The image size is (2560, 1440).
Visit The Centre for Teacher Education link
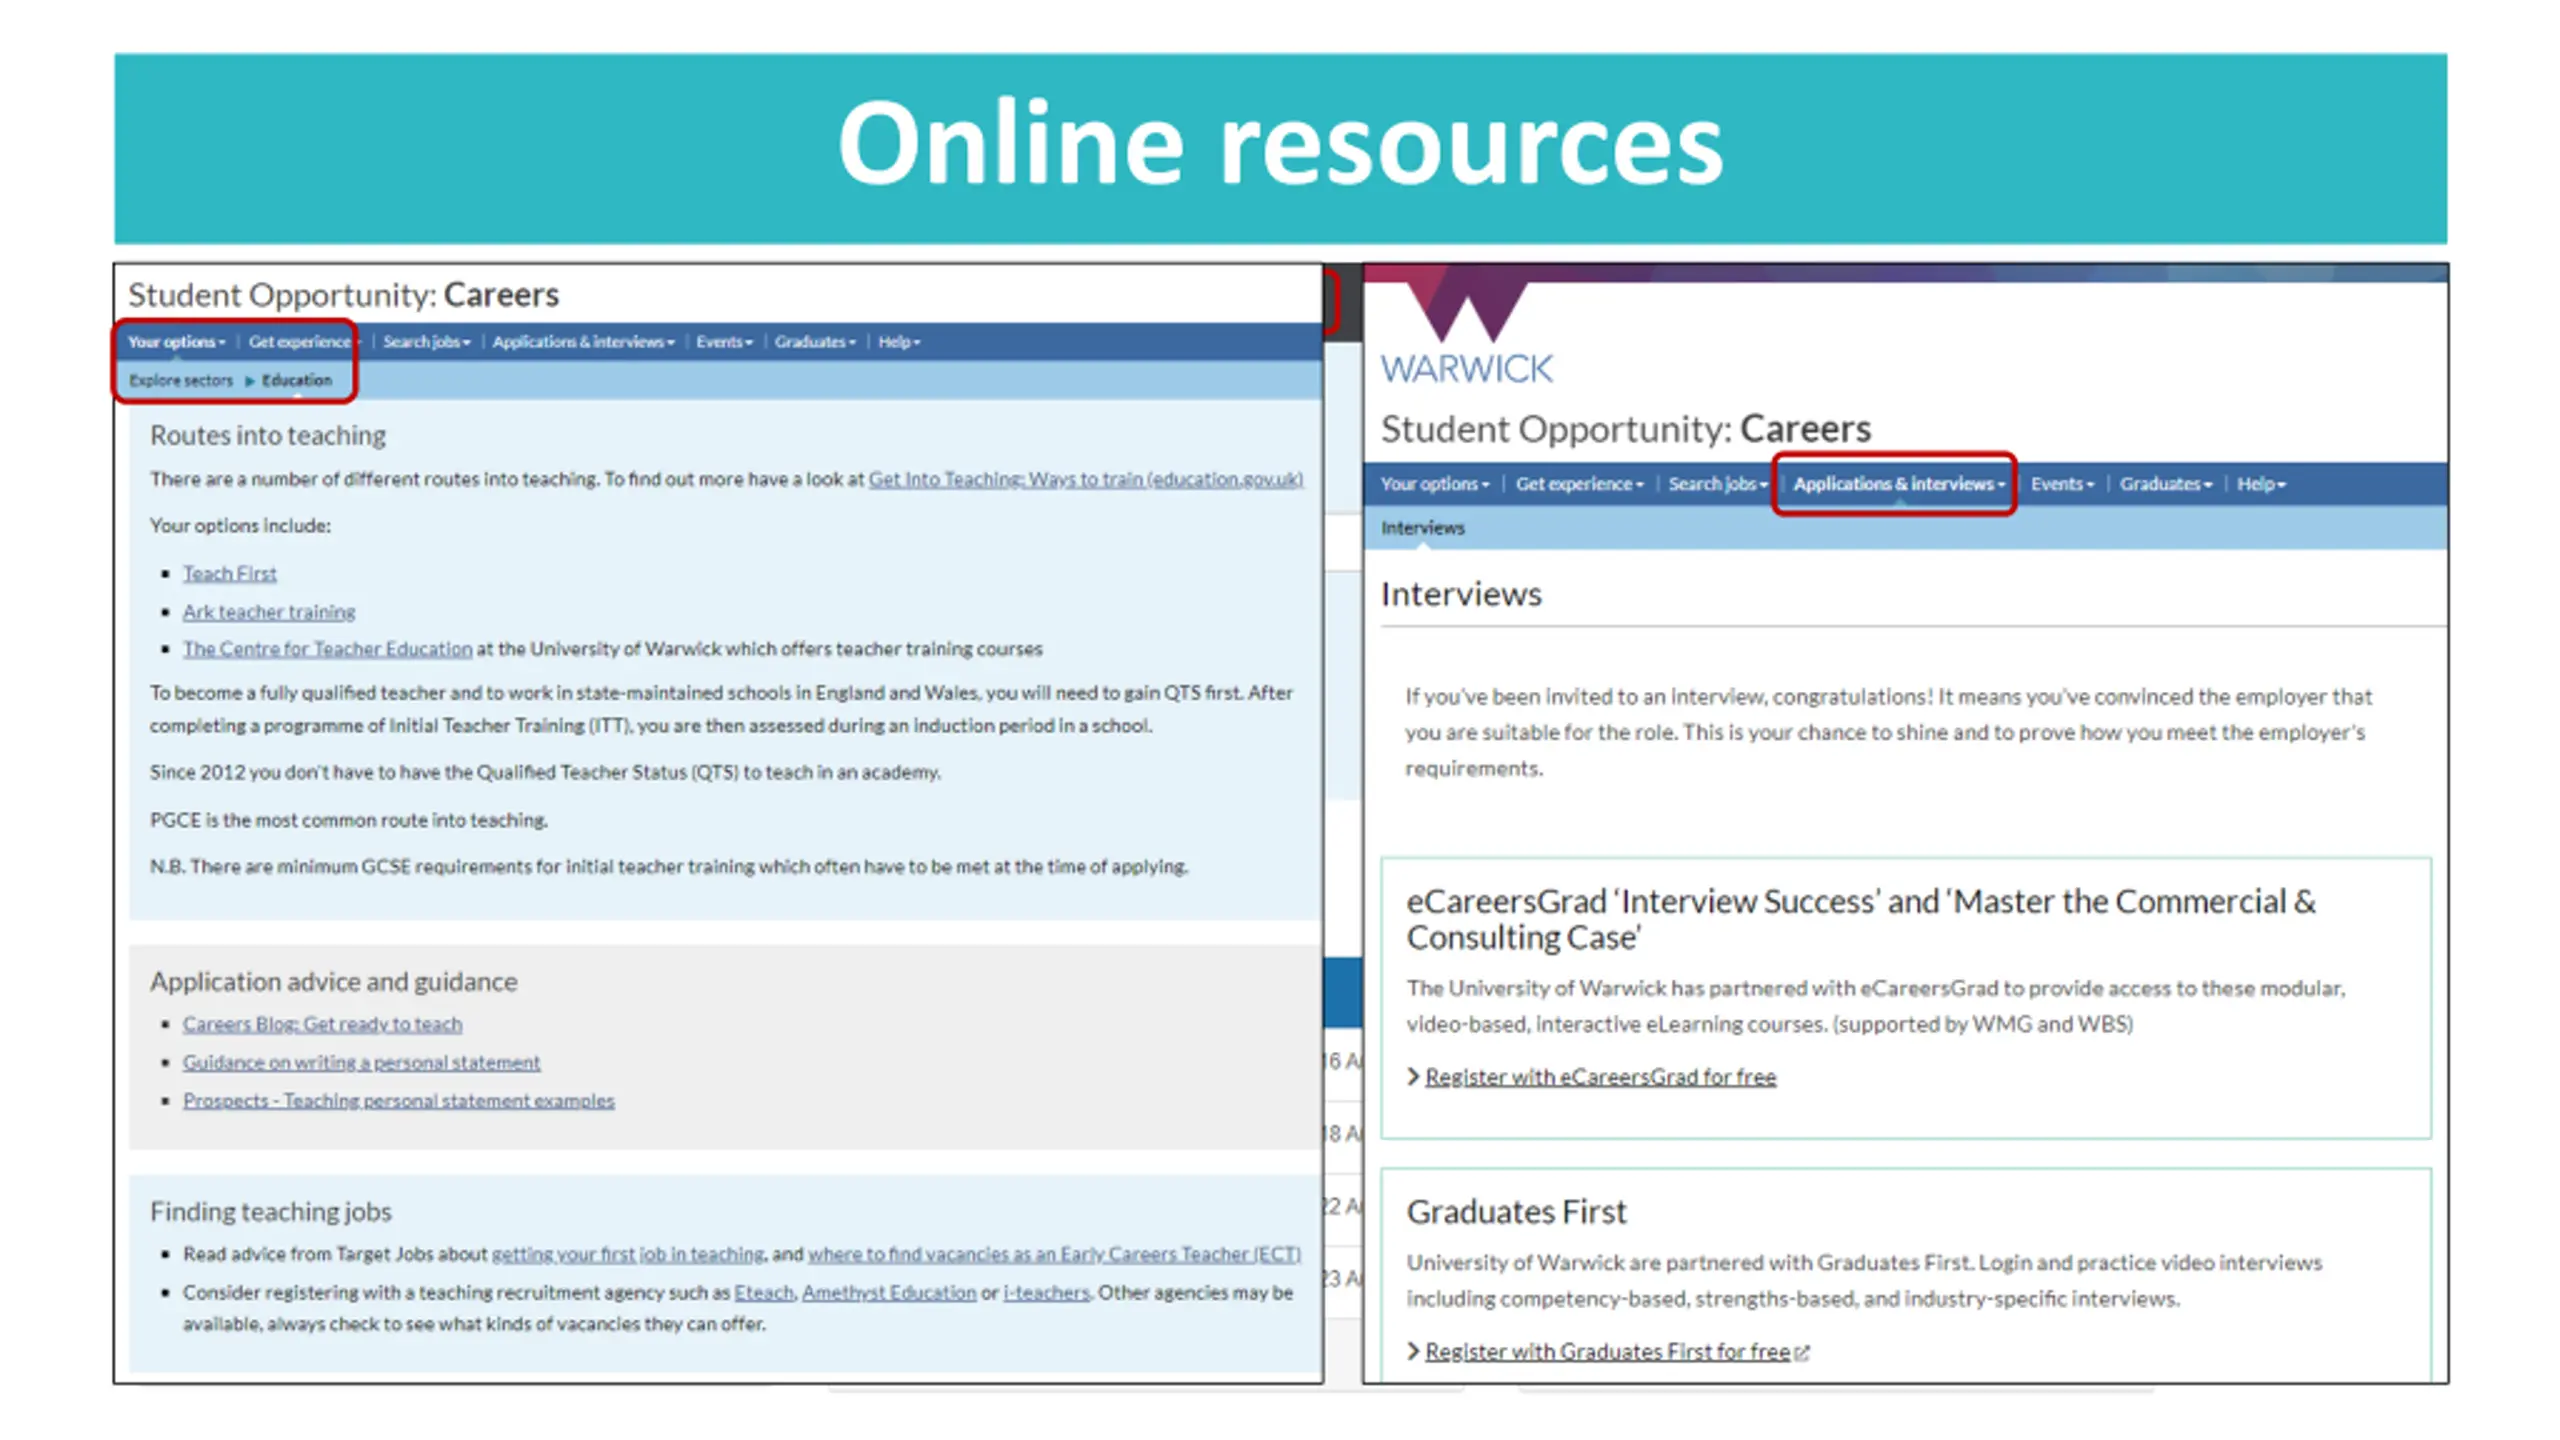tap(327, 648)
